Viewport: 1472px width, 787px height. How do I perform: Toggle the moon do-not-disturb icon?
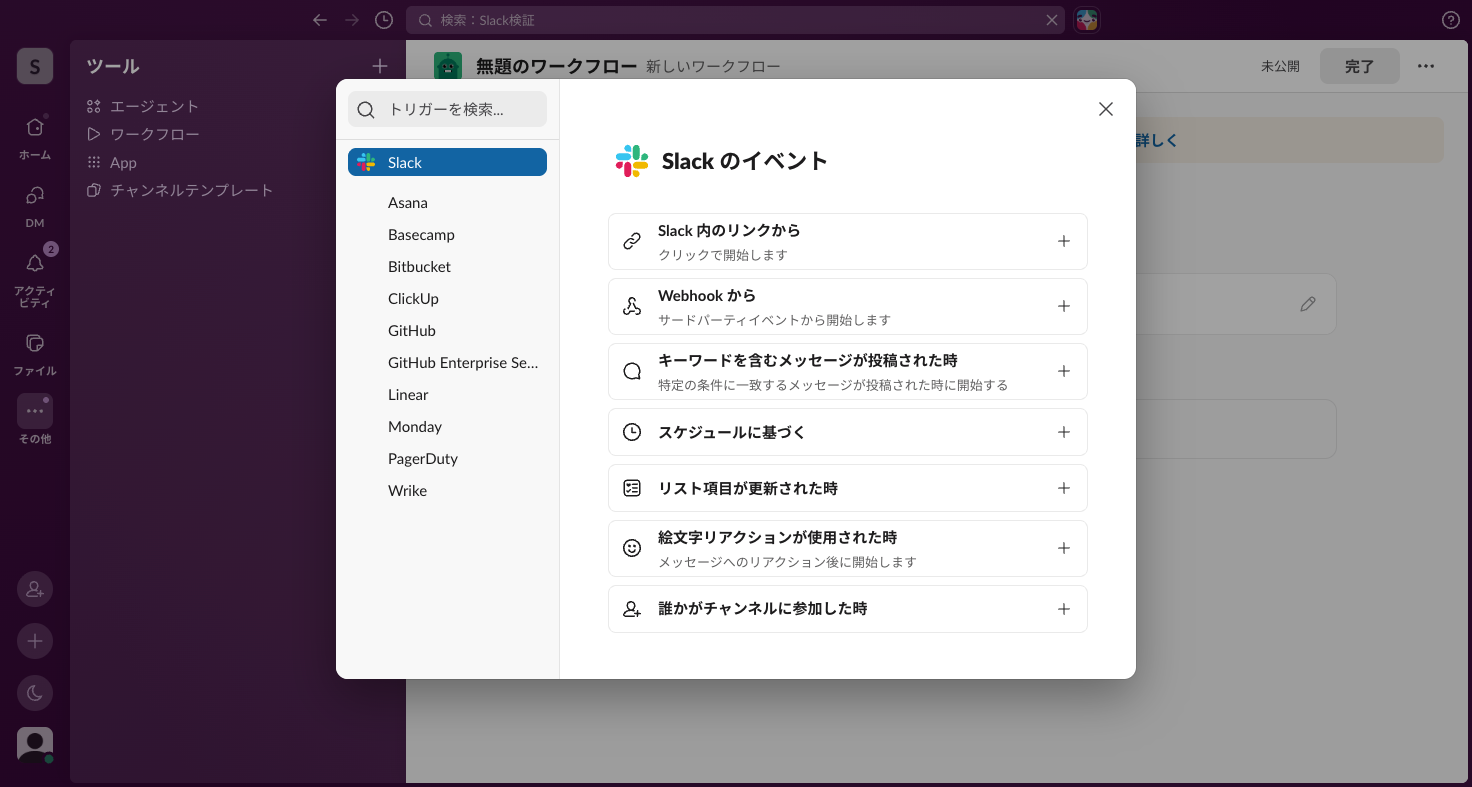click(x=35, y=693)
